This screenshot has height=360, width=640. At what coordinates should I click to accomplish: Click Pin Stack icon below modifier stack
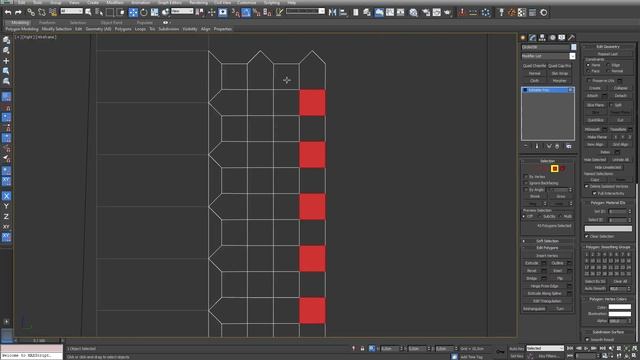pyautogui.click(x=526, y=146)
